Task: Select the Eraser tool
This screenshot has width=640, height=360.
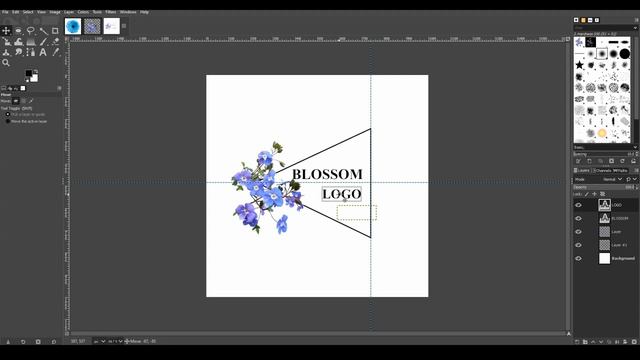Action: tap(55, 42)
